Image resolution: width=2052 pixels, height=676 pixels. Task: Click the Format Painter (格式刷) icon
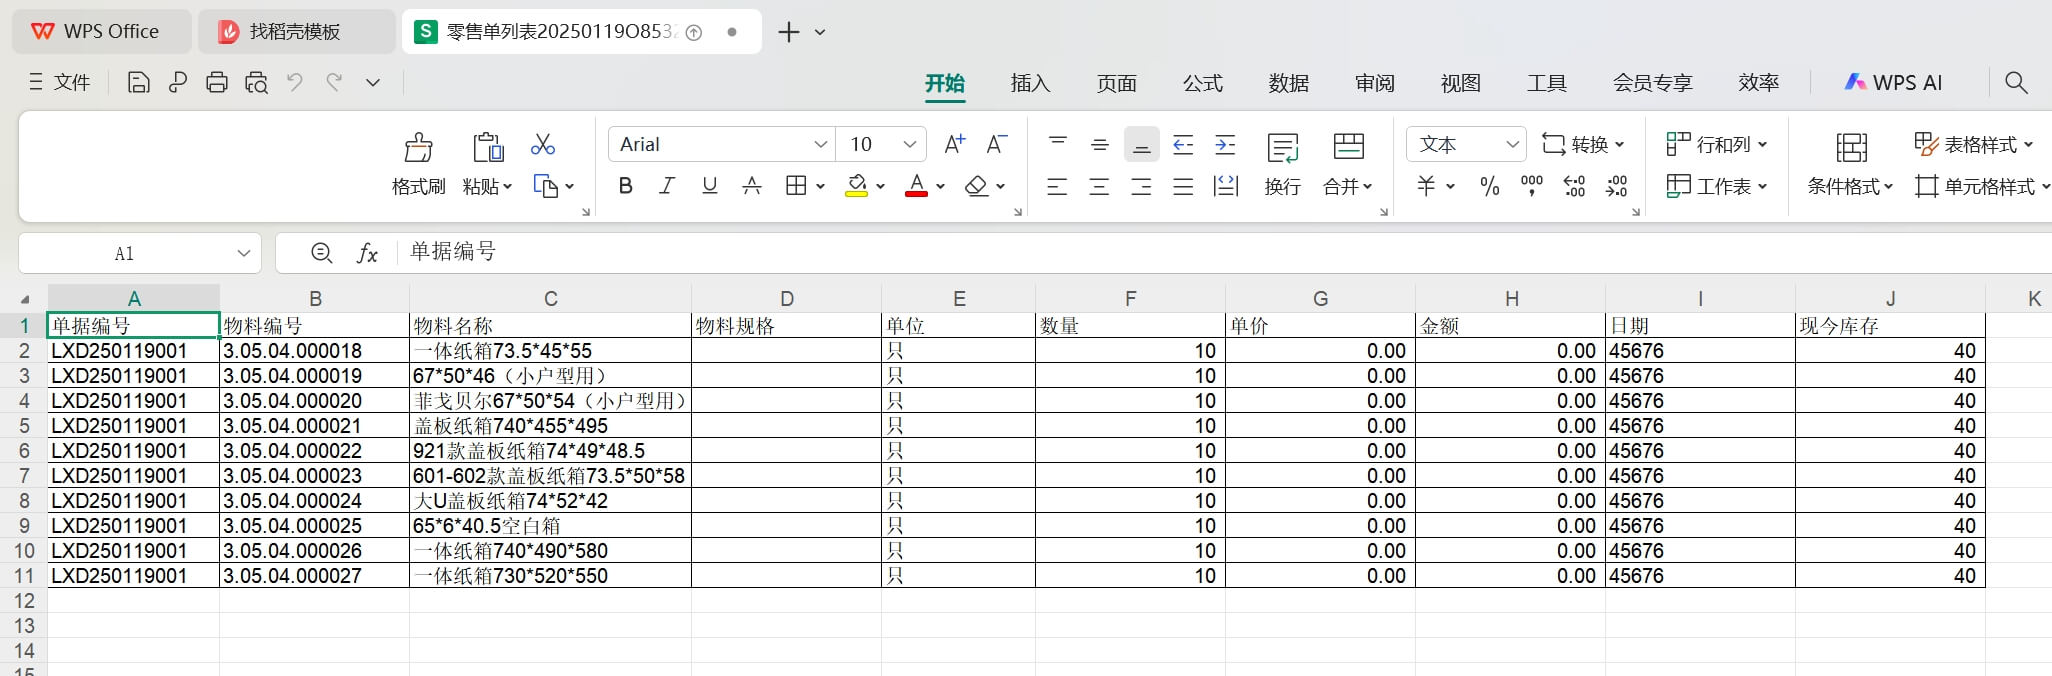[418, 148]
